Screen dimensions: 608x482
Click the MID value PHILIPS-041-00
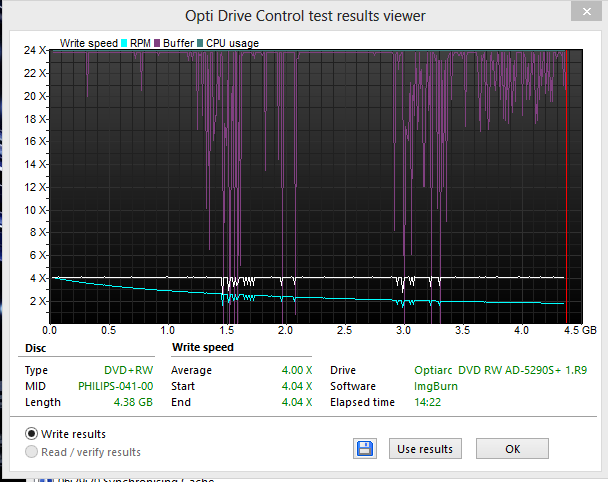pyautogui.click(x=116, y=386)
